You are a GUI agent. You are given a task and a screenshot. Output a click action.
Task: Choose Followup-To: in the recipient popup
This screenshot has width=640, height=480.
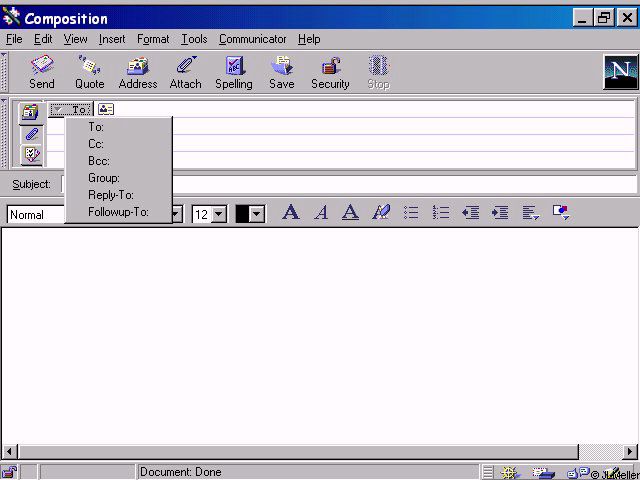tap(118, 212)
